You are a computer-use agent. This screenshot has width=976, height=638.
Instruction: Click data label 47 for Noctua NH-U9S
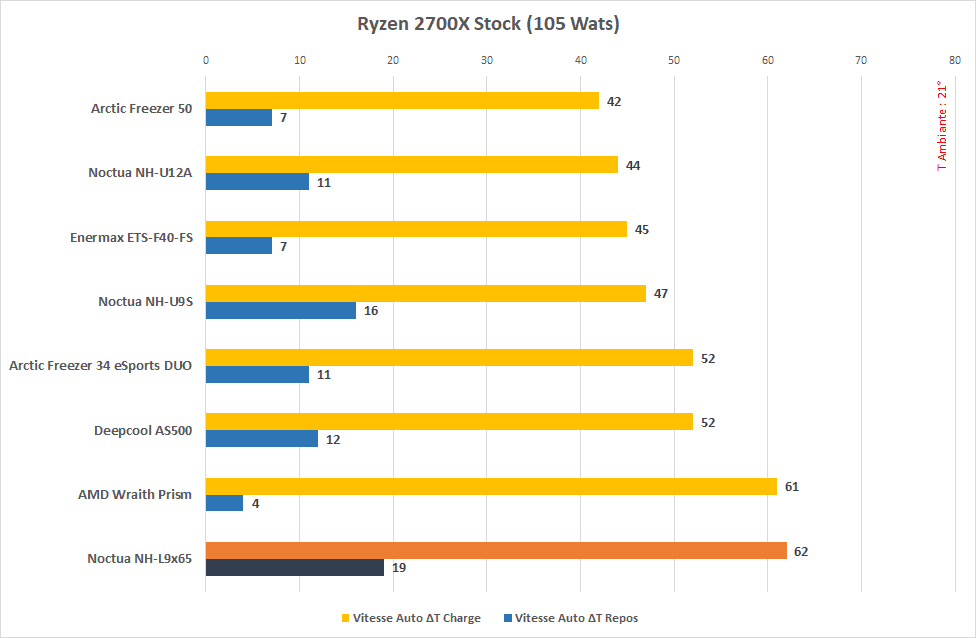(x=660, y=294)
